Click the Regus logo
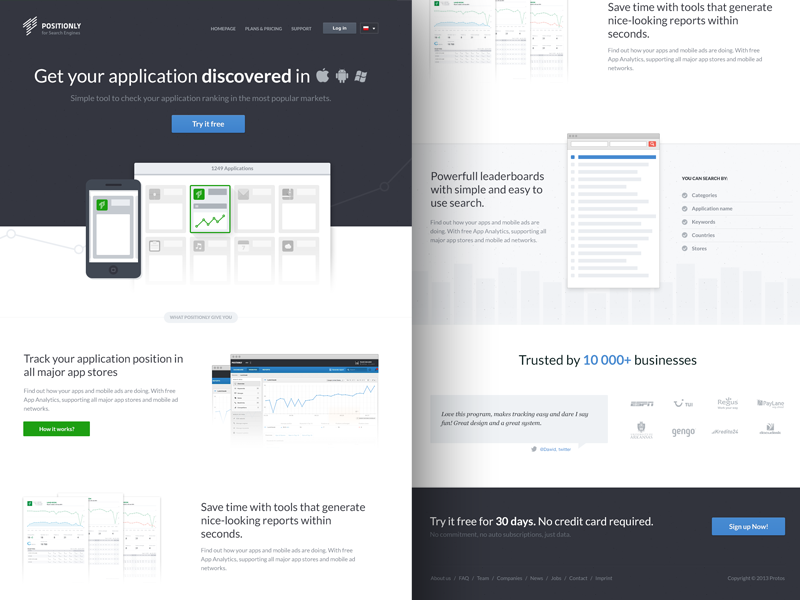Image resolution: width=800 pixels, height=600 pixels. pos(728,403)
